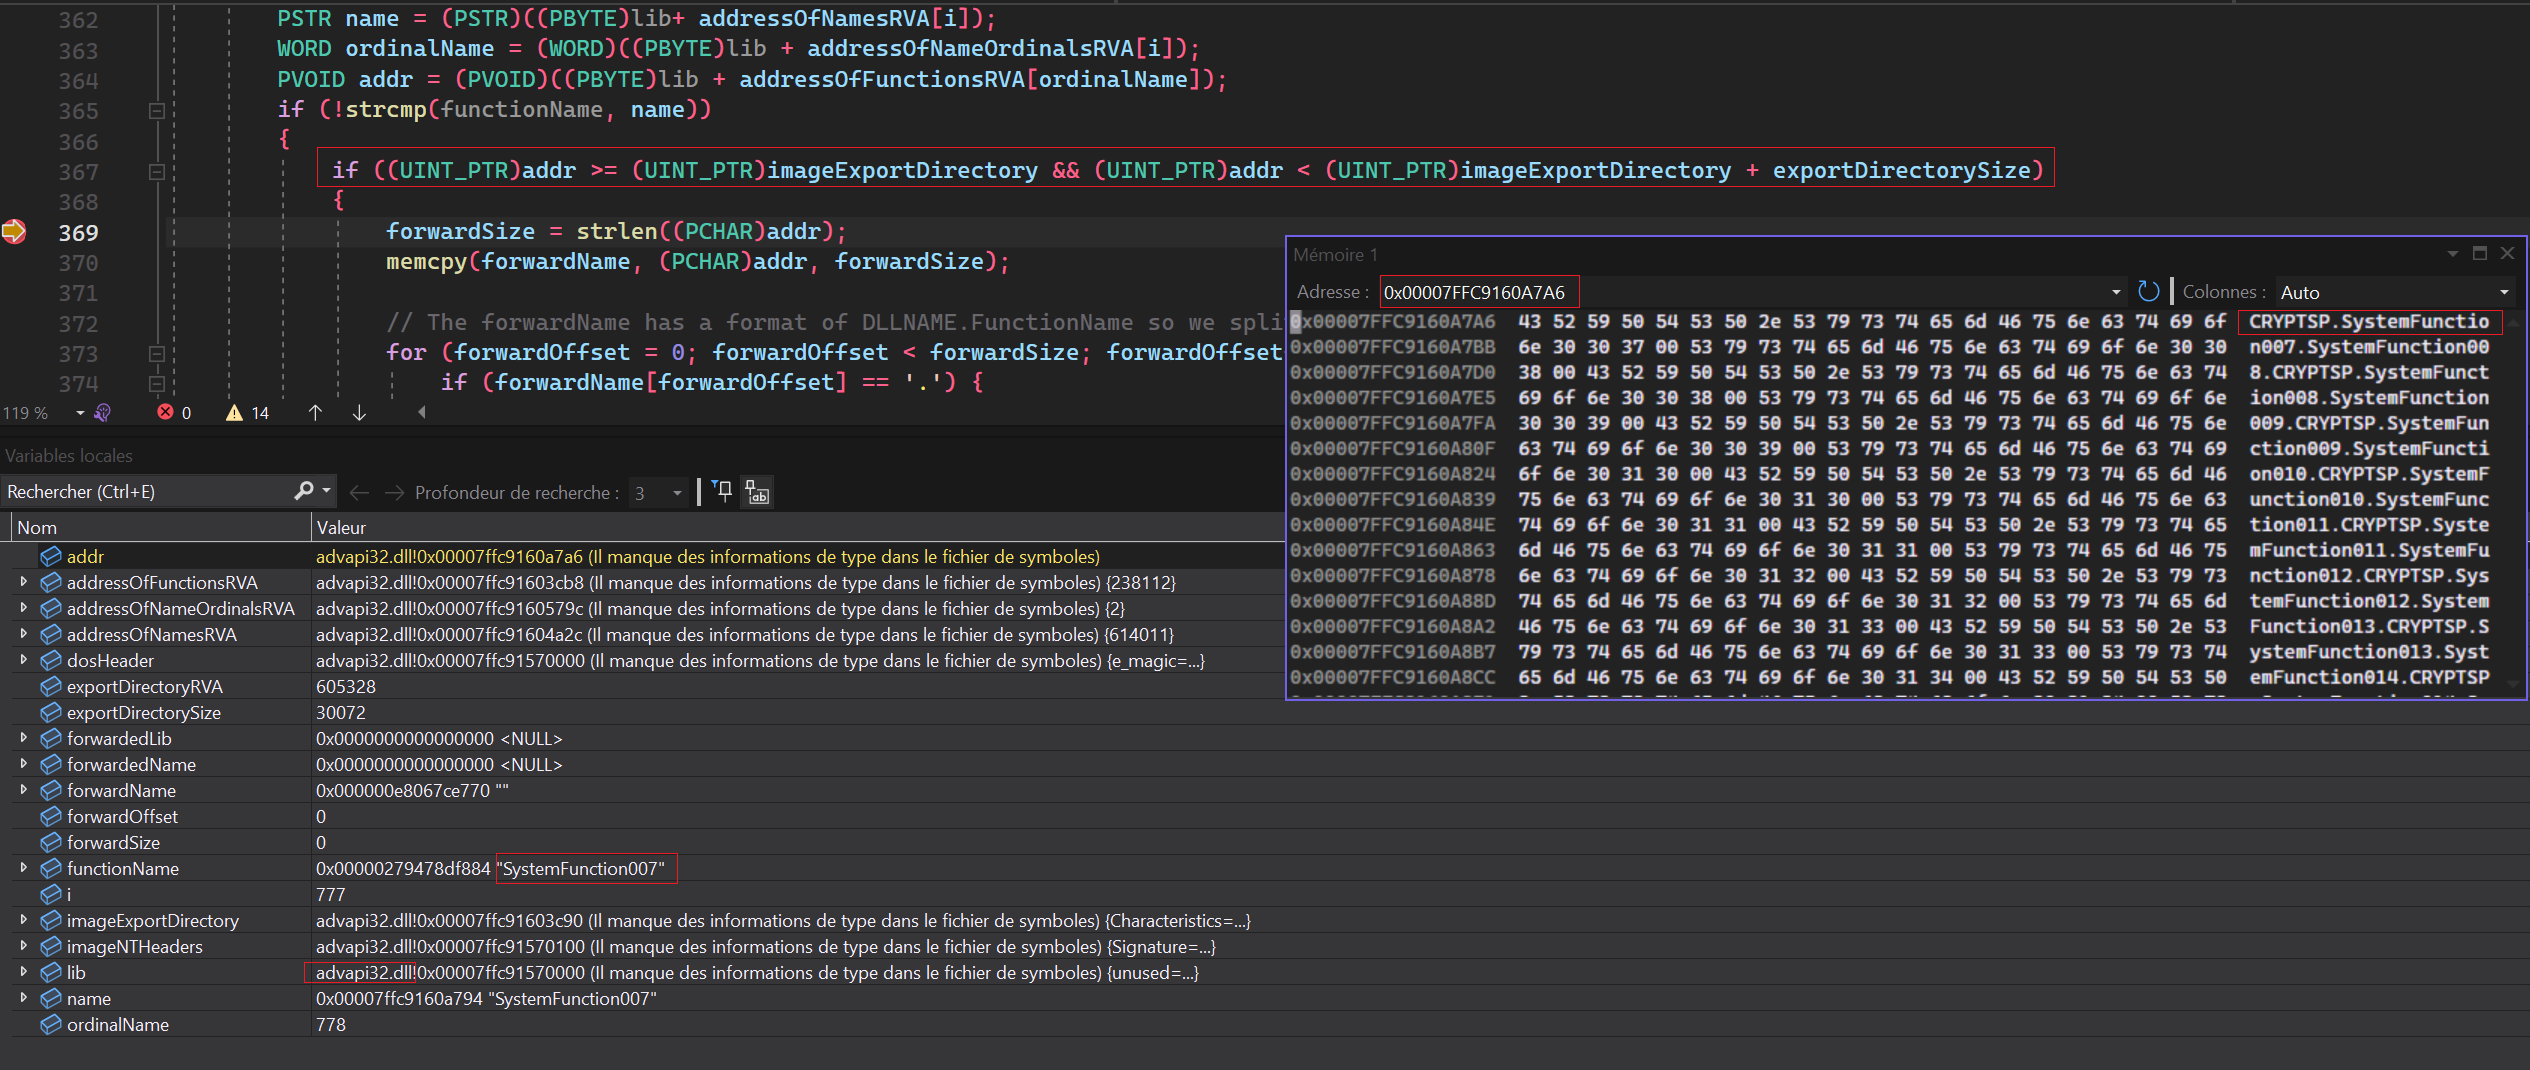Click the search magnifier in Variables locales
This screenshot has height=1070, width=2530.
tap(304, 491)
